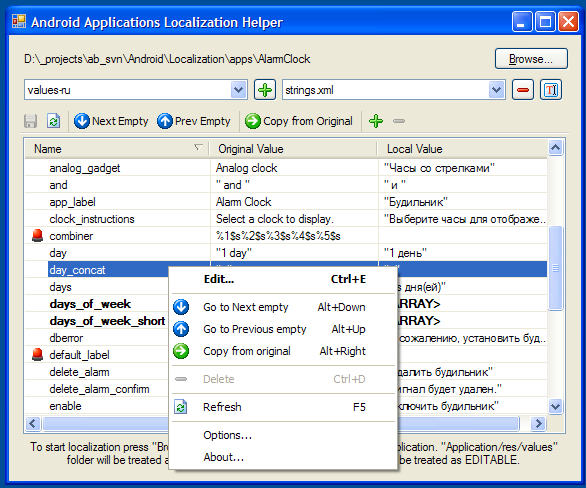This screenshot has width=586, height=488.
Task: Click the green plus add-string toolbar icon
Action: click(376, 121)
